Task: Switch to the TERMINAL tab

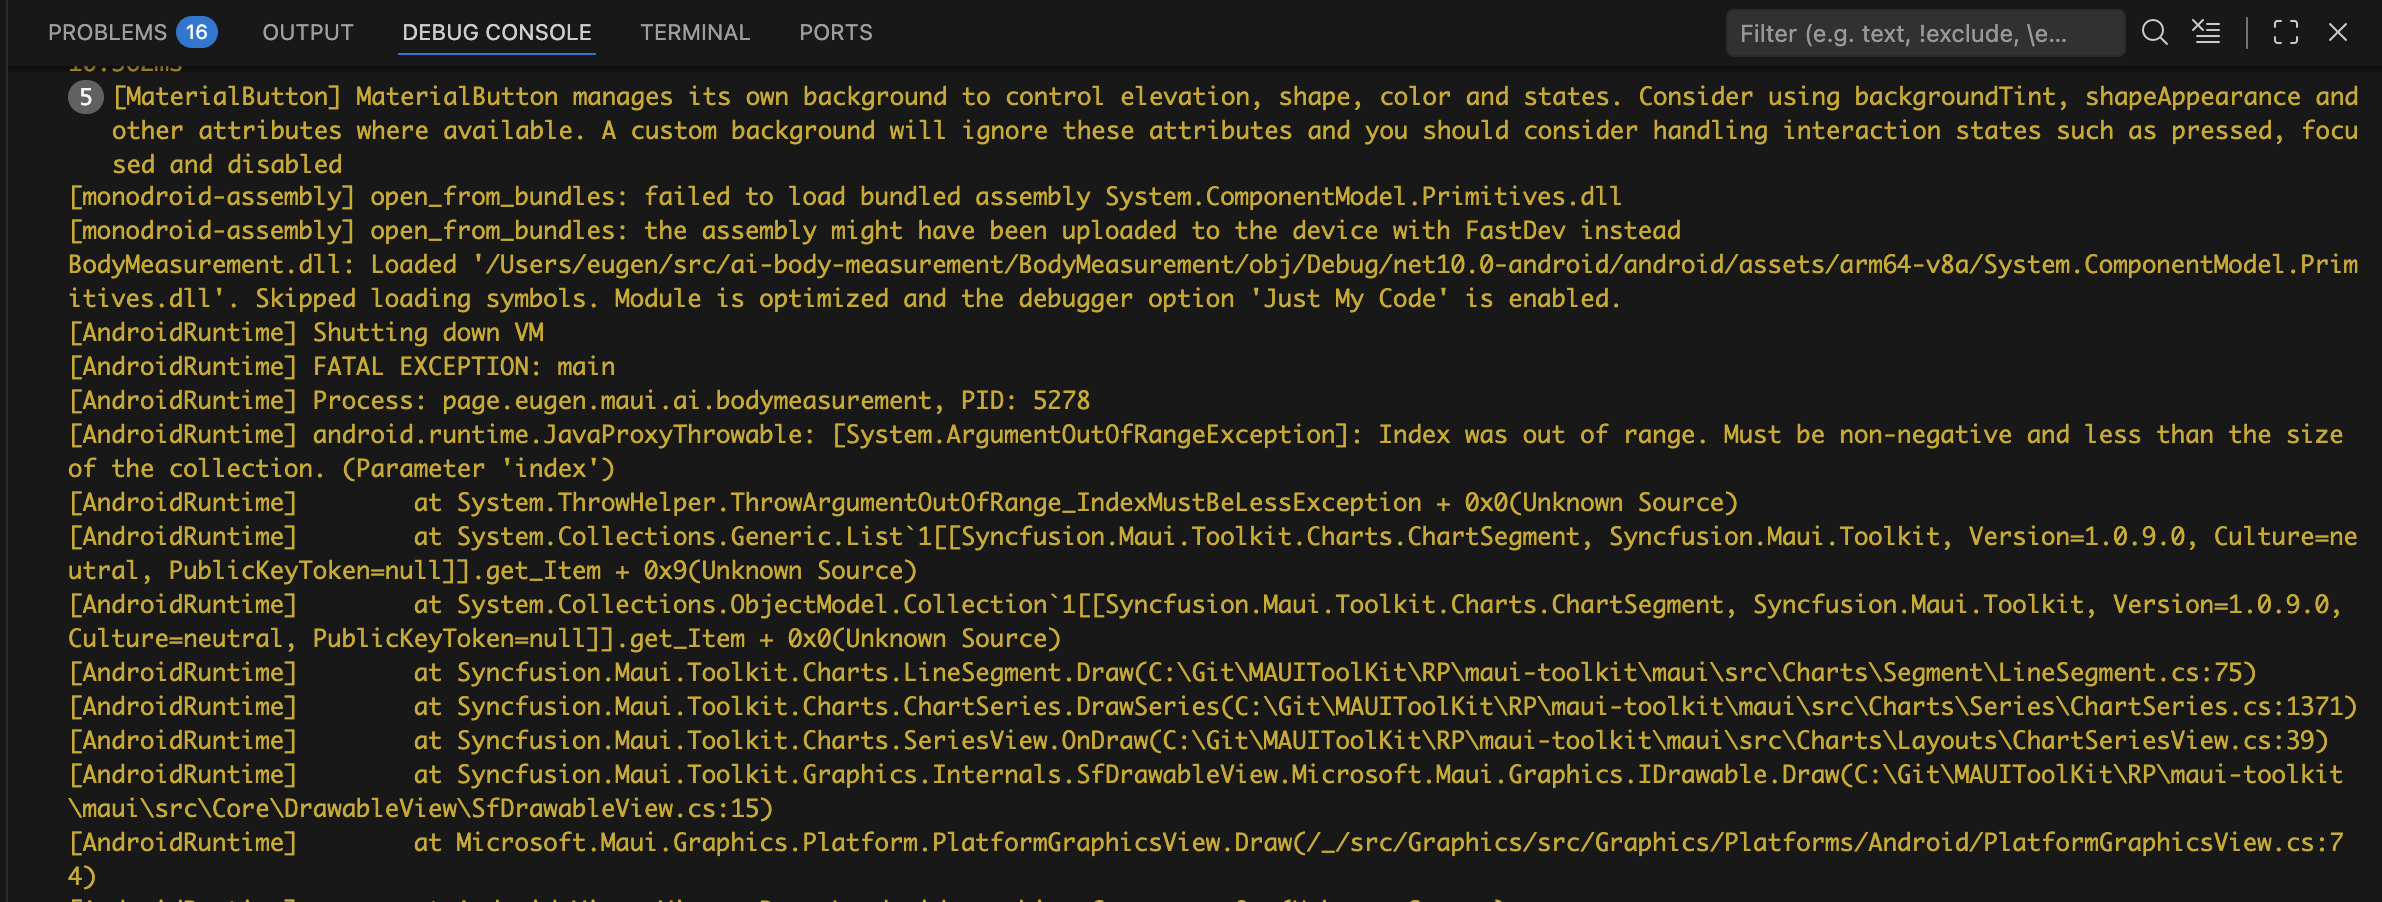Action: click(695, 32)
